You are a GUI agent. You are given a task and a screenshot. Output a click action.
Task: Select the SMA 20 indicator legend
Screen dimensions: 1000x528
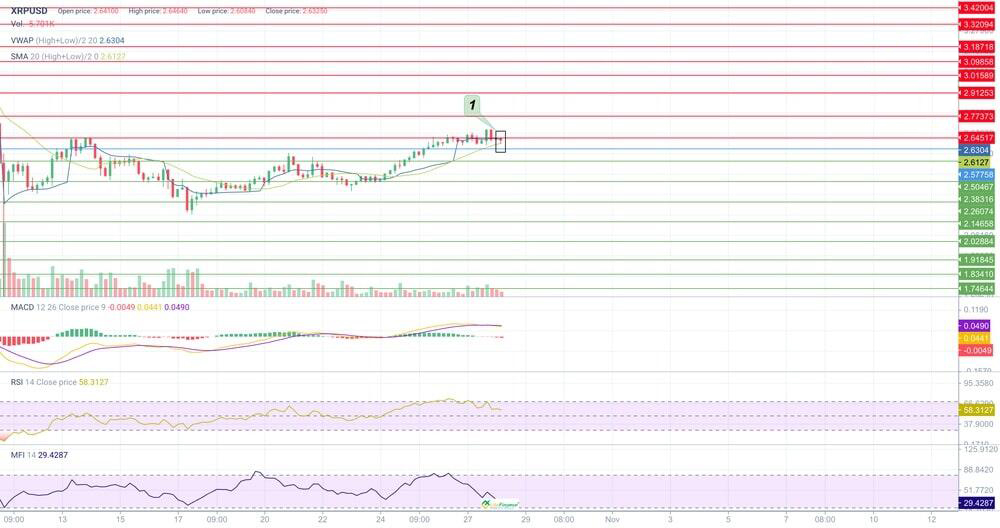pyautogui.click(x=67, y=56)
